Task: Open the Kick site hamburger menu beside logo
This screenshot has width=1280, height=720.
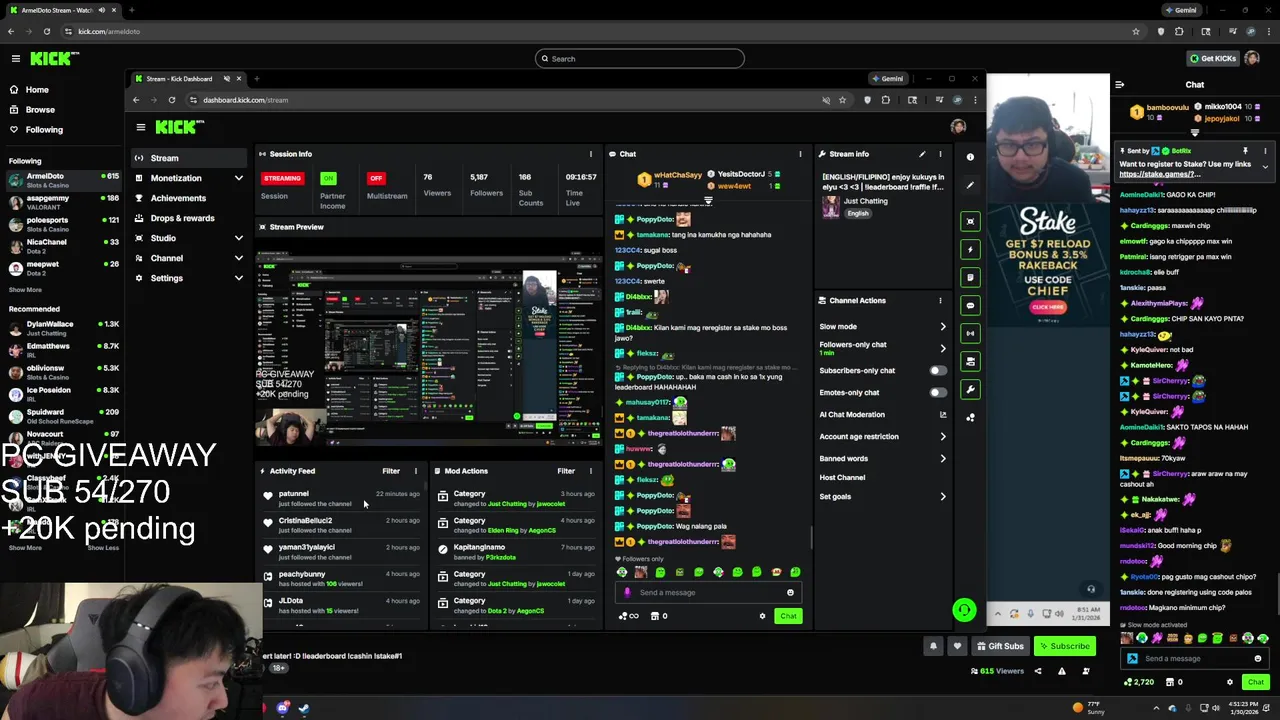Action: (x=15, y=59)
